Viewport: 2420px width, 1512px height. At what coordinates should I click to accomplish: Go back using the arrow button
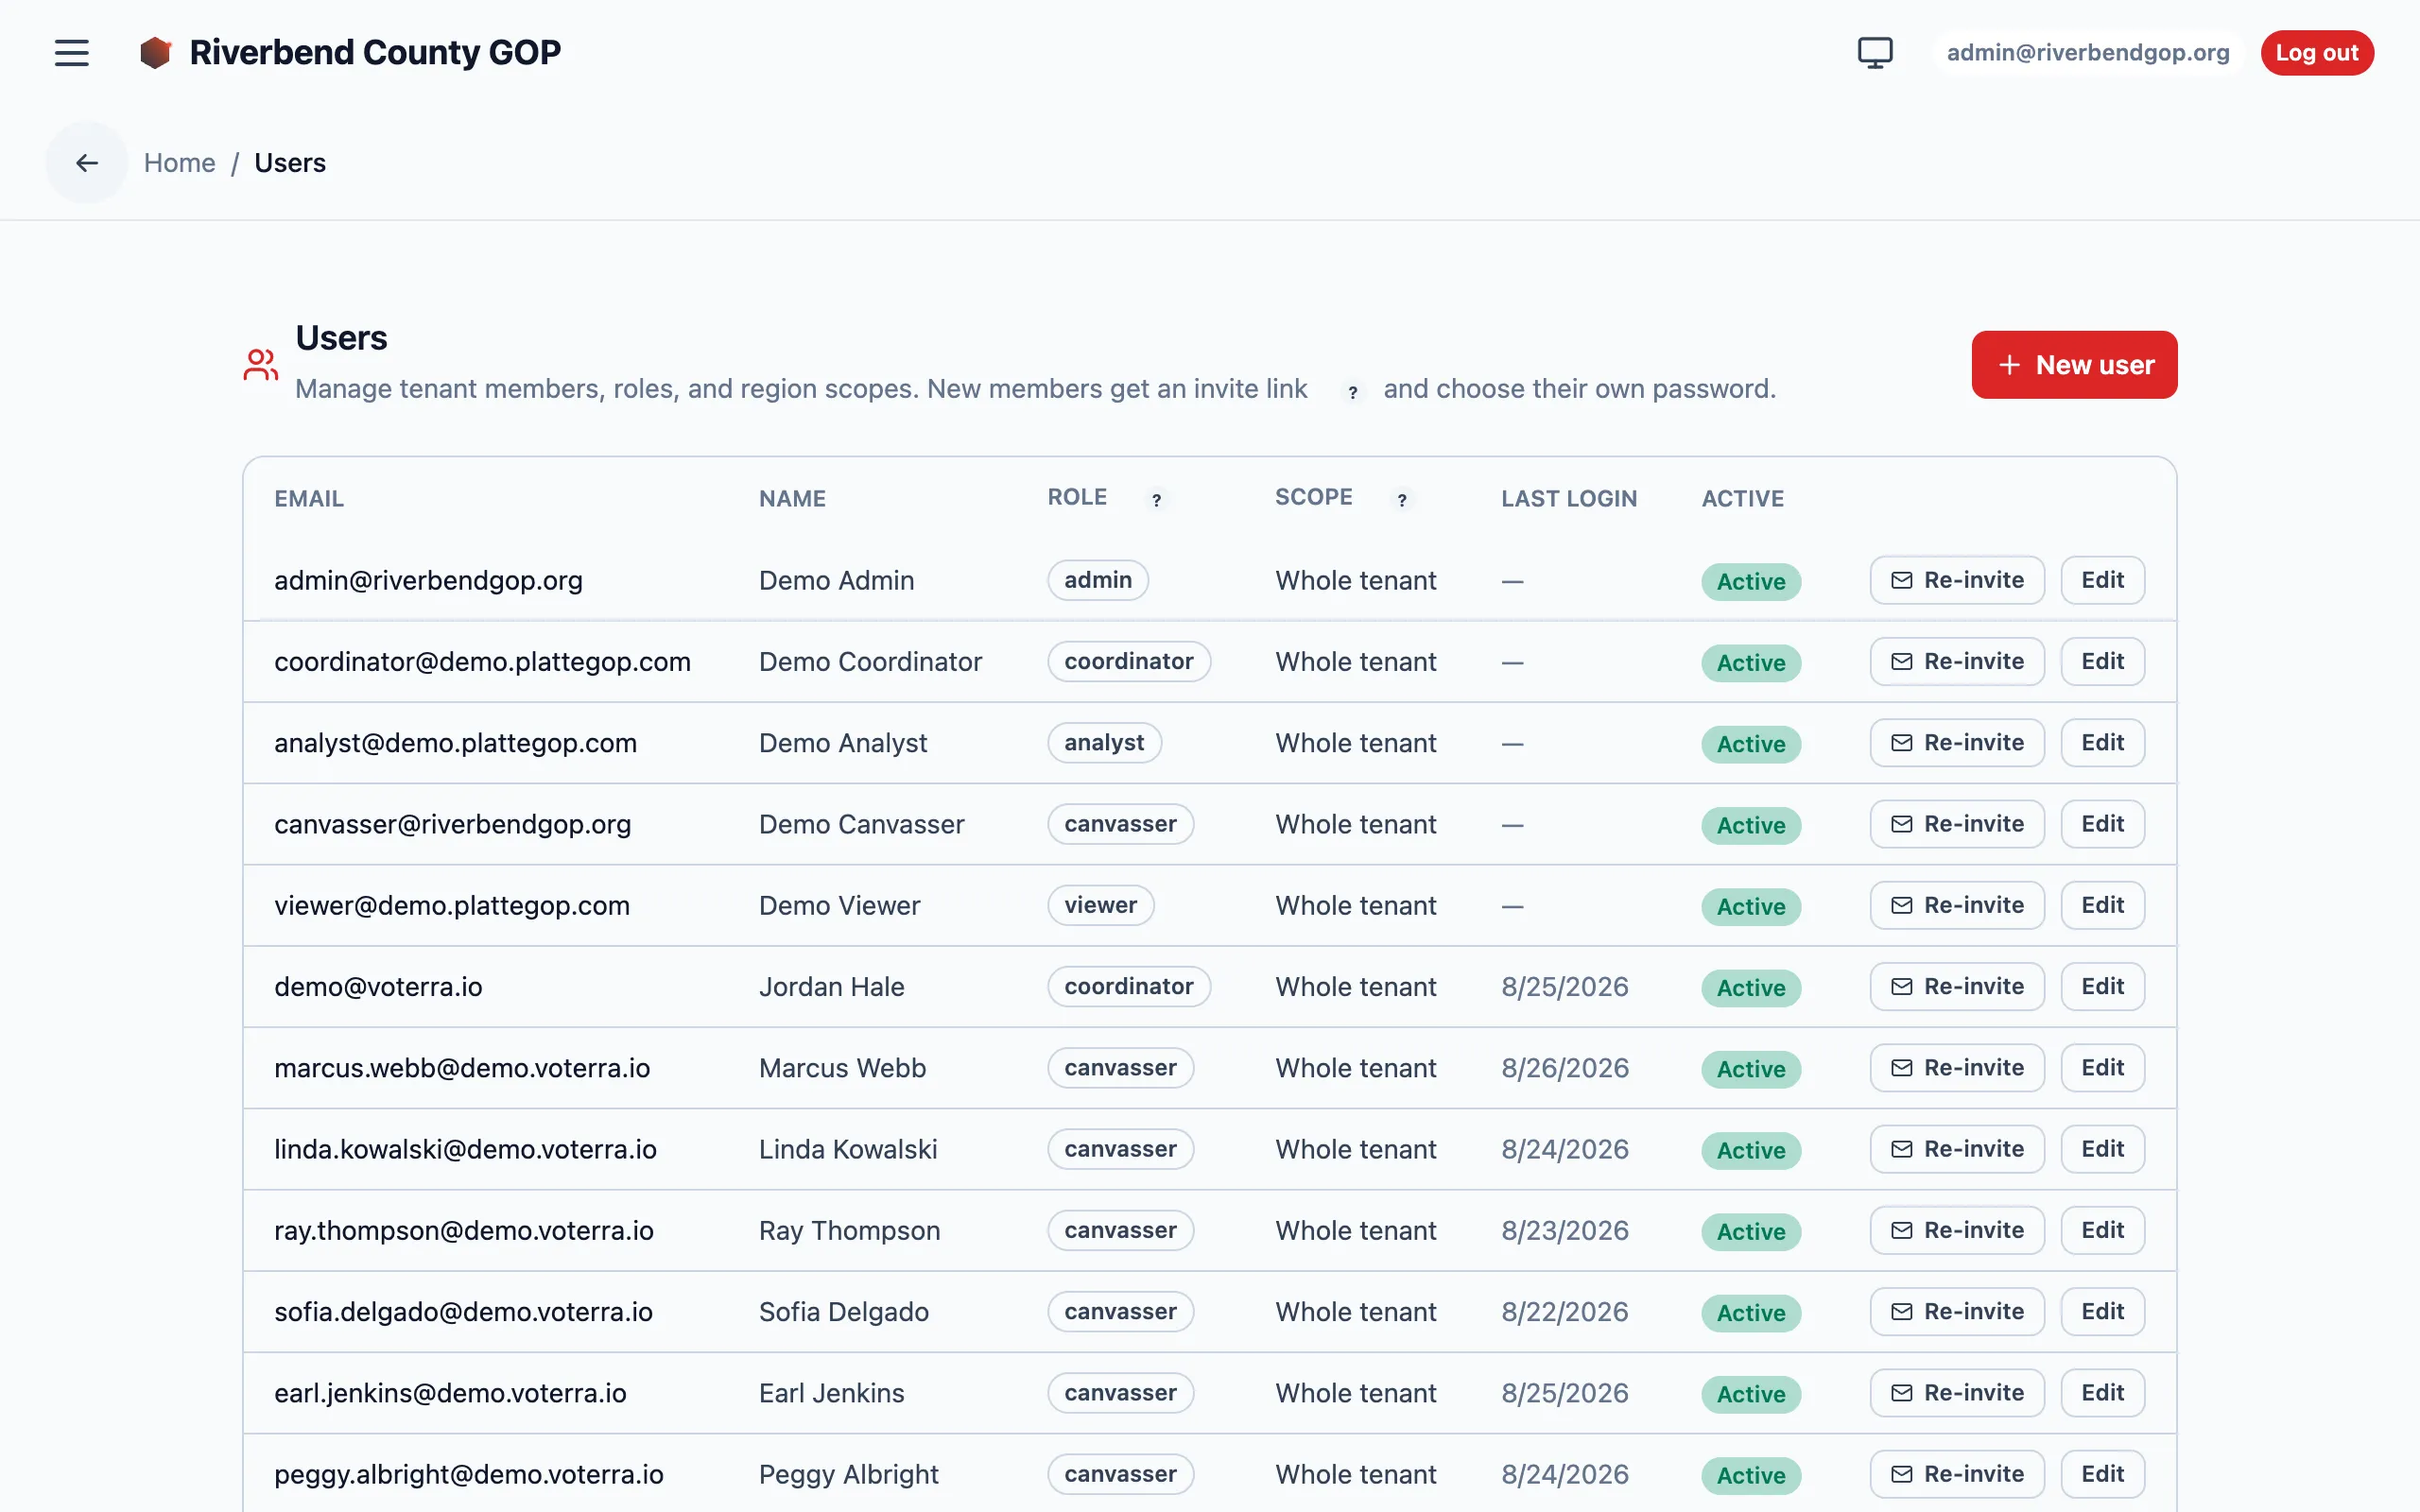pos(87,162)
